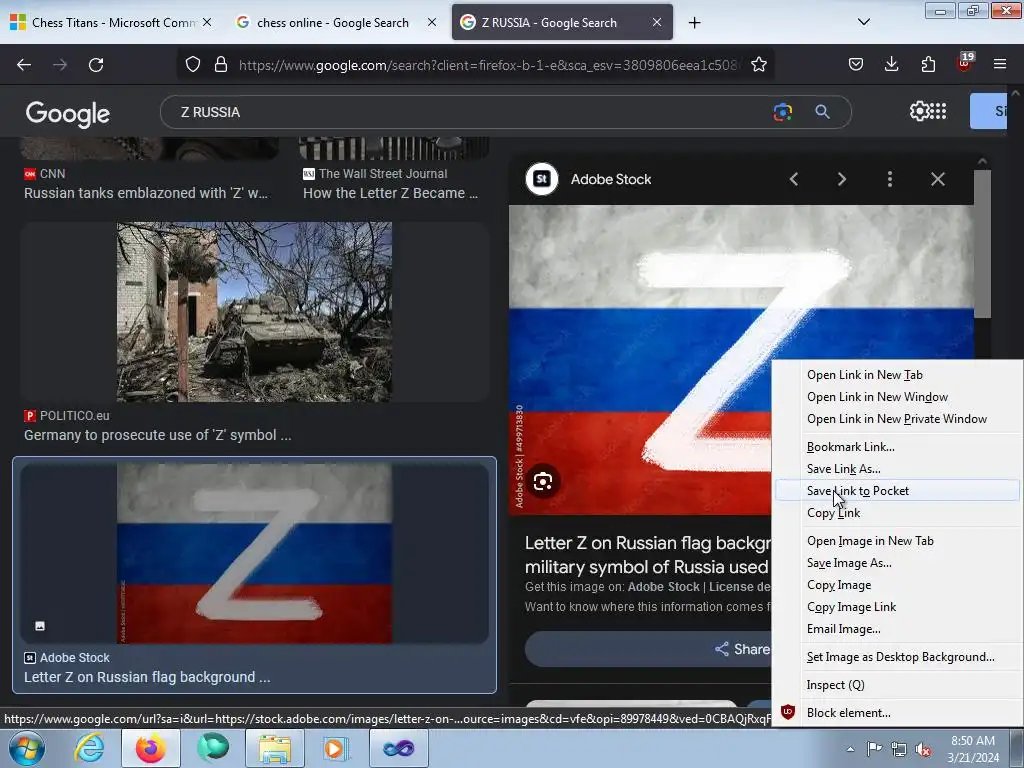1024x768 pixels.
Task: Open the Windows Start button
Action: (x=27, y=748)
